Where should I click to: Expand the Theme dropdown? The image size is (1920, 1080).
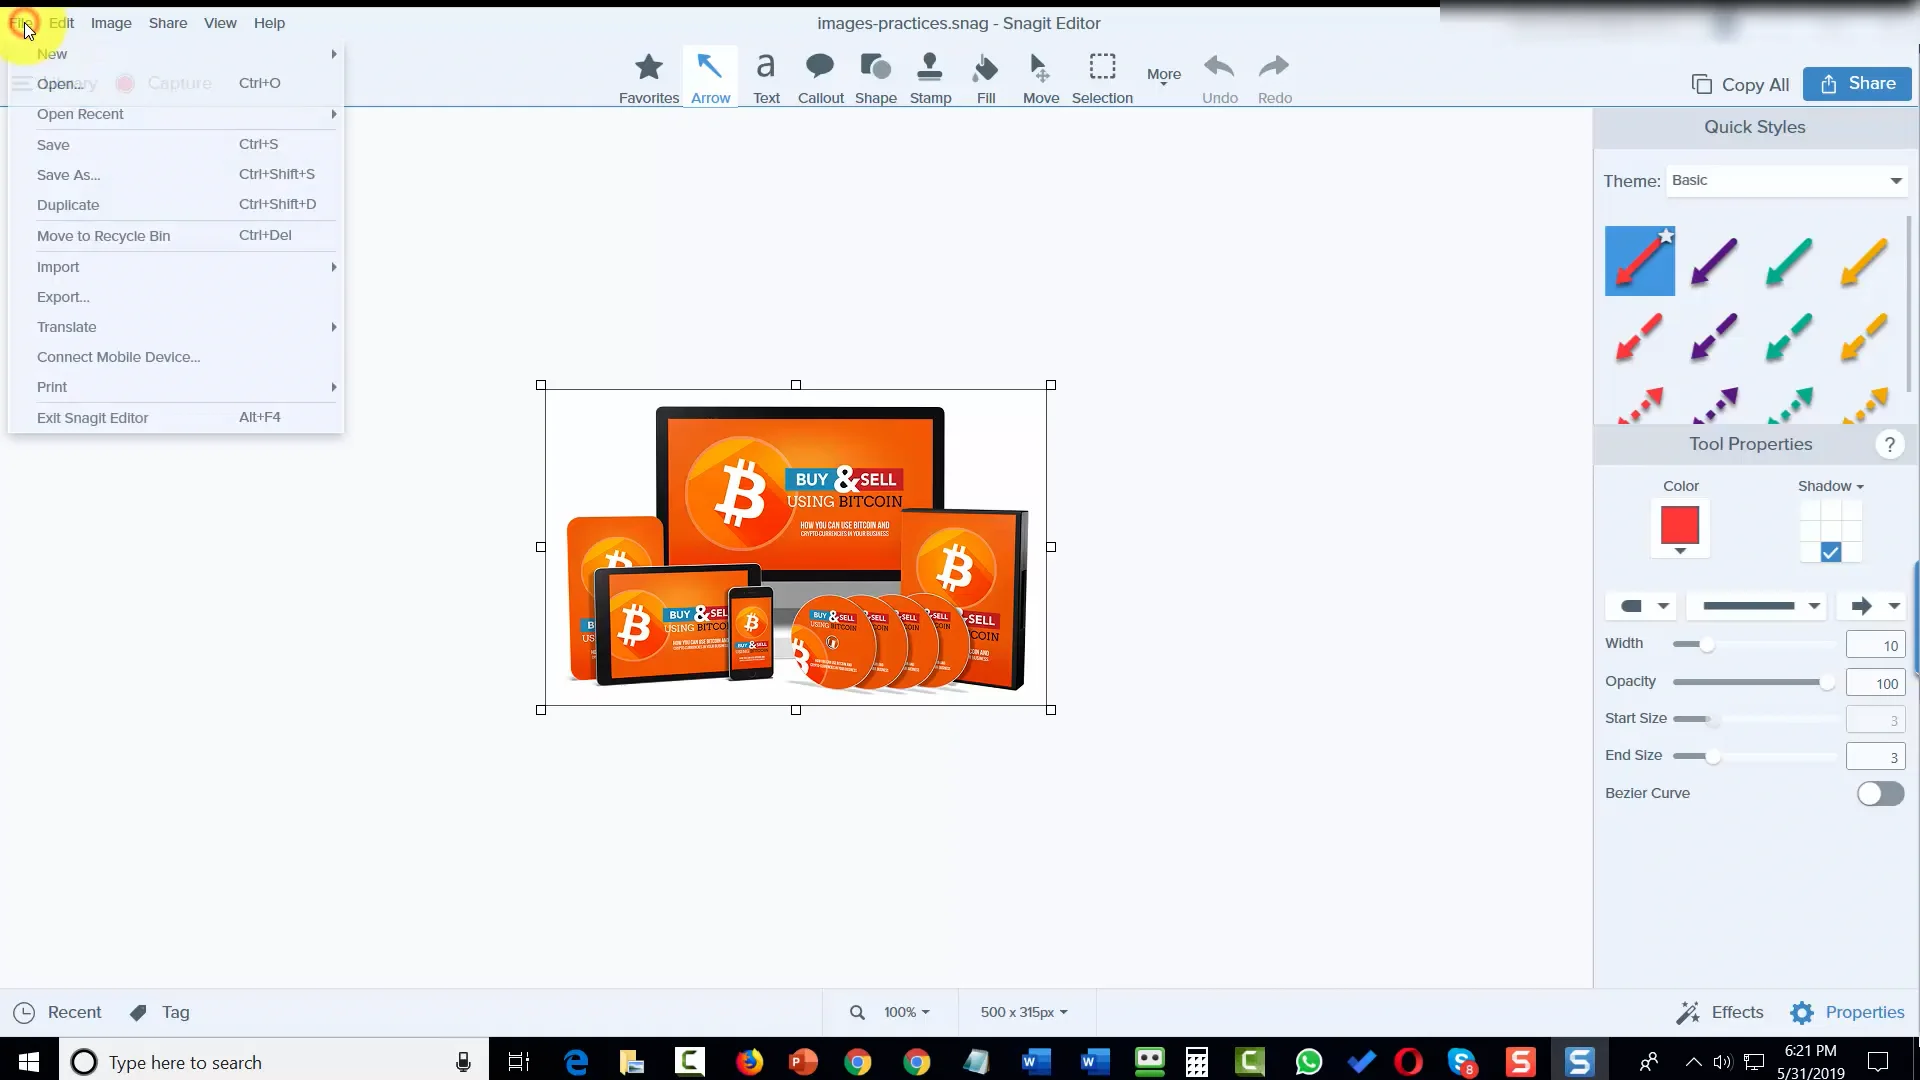pos(1787,181)
